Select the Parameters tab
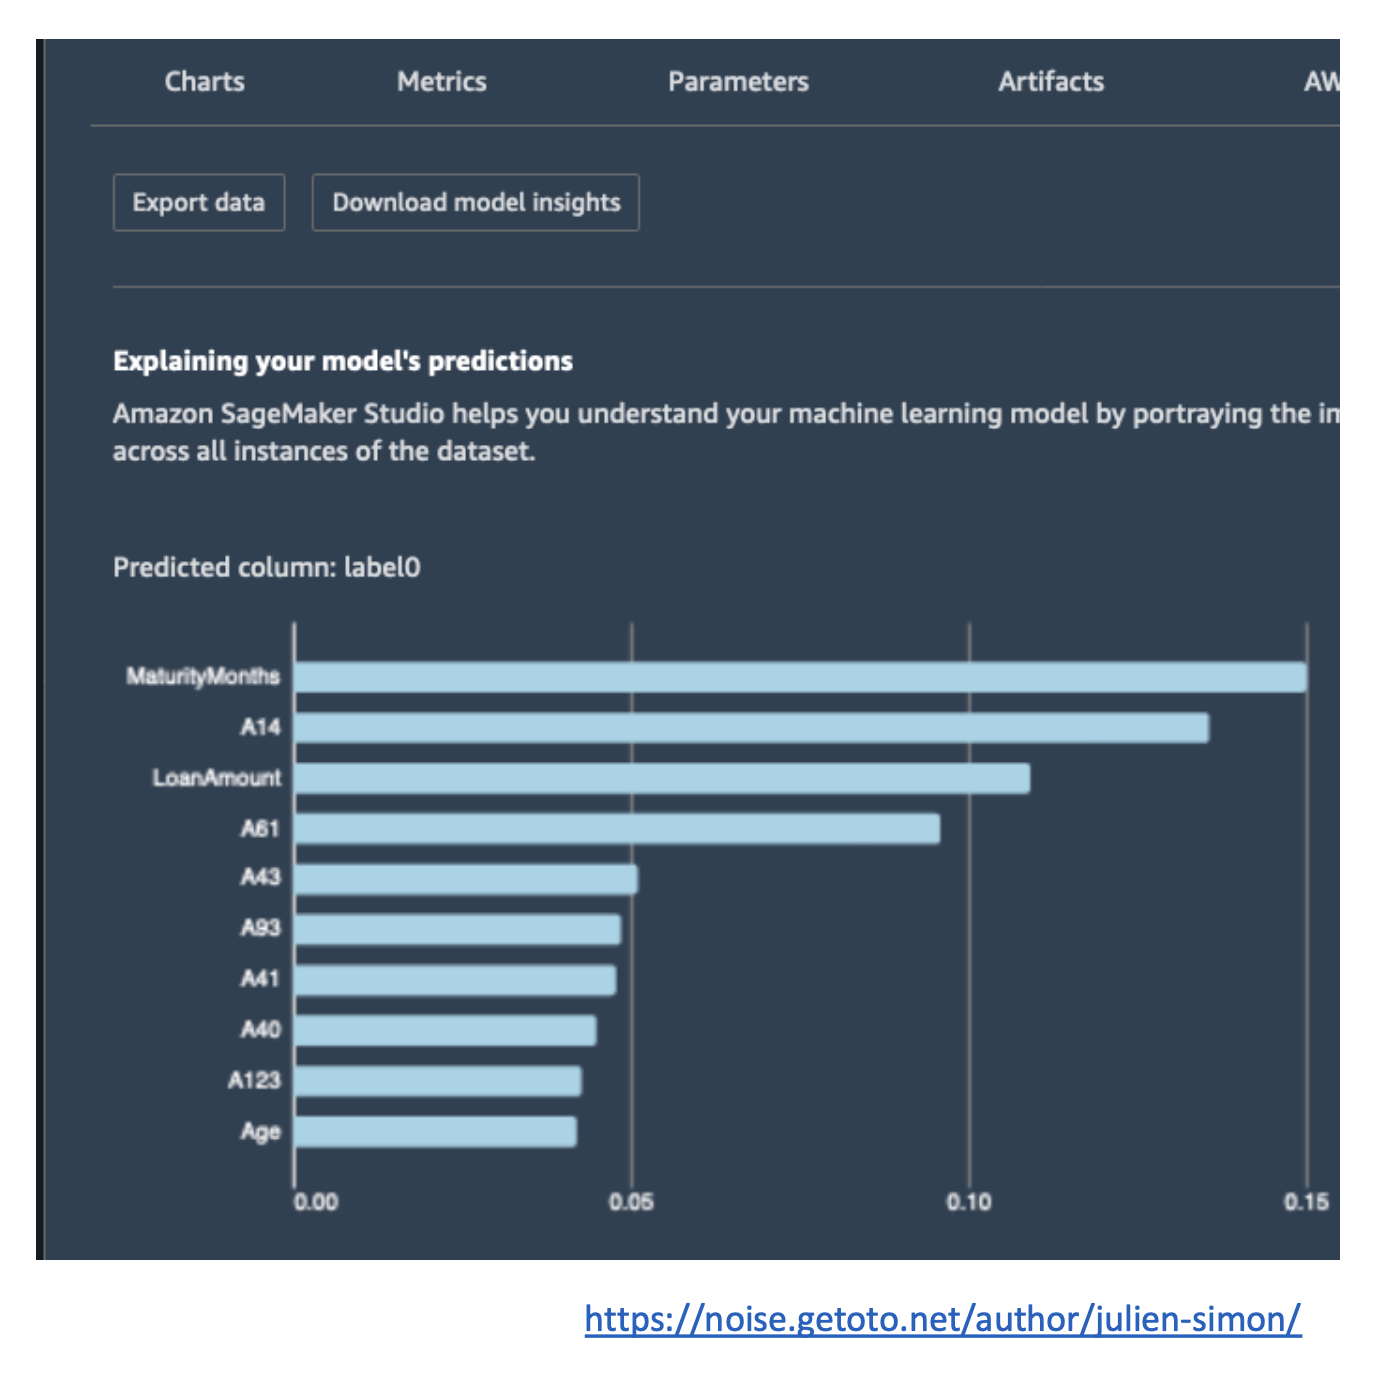This screenshot has width=1374, height=1380. (x=738, y=82)
